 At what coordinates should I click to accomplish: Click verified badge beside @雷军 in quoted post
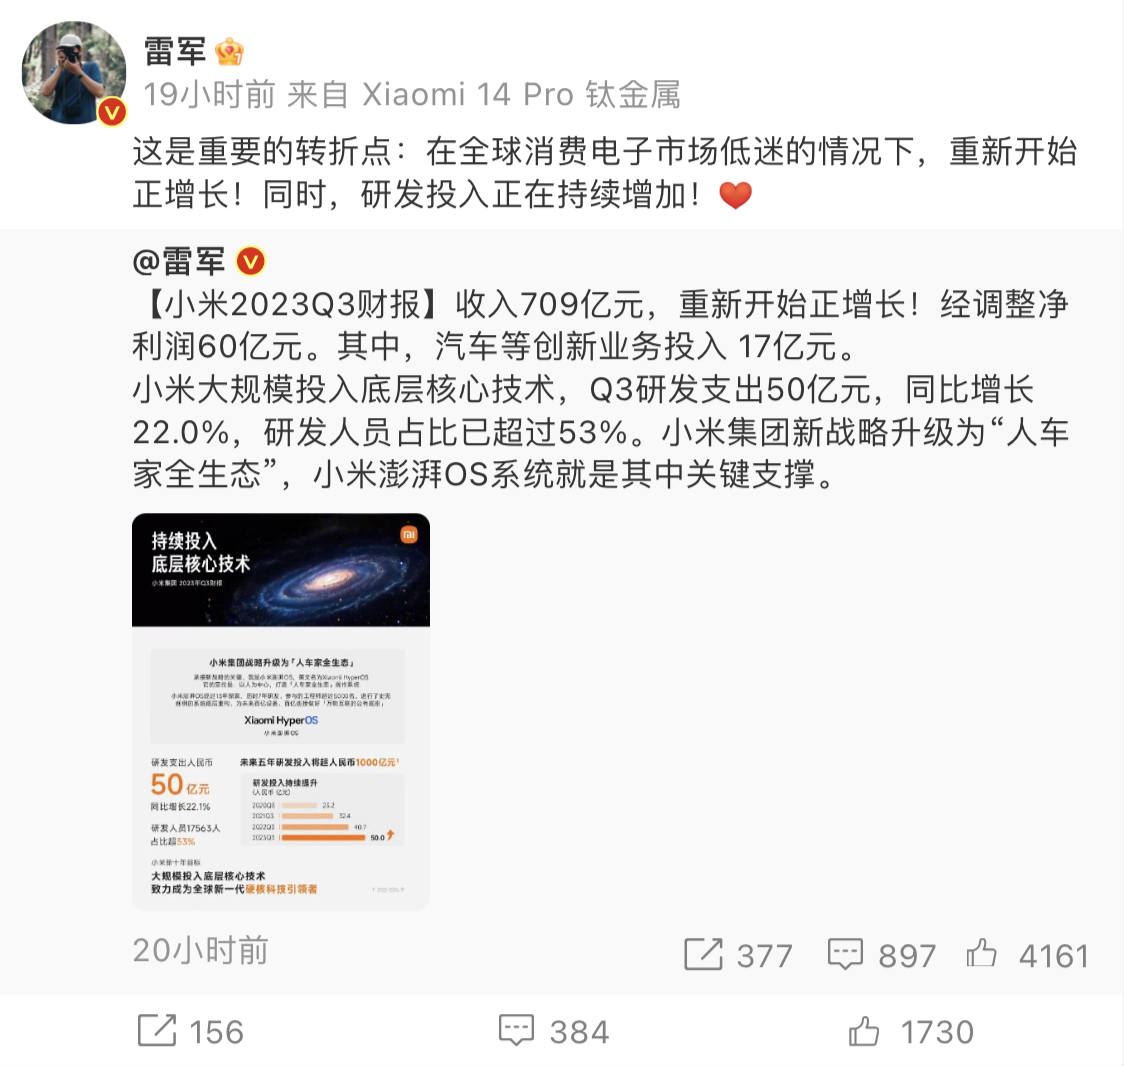250,262
